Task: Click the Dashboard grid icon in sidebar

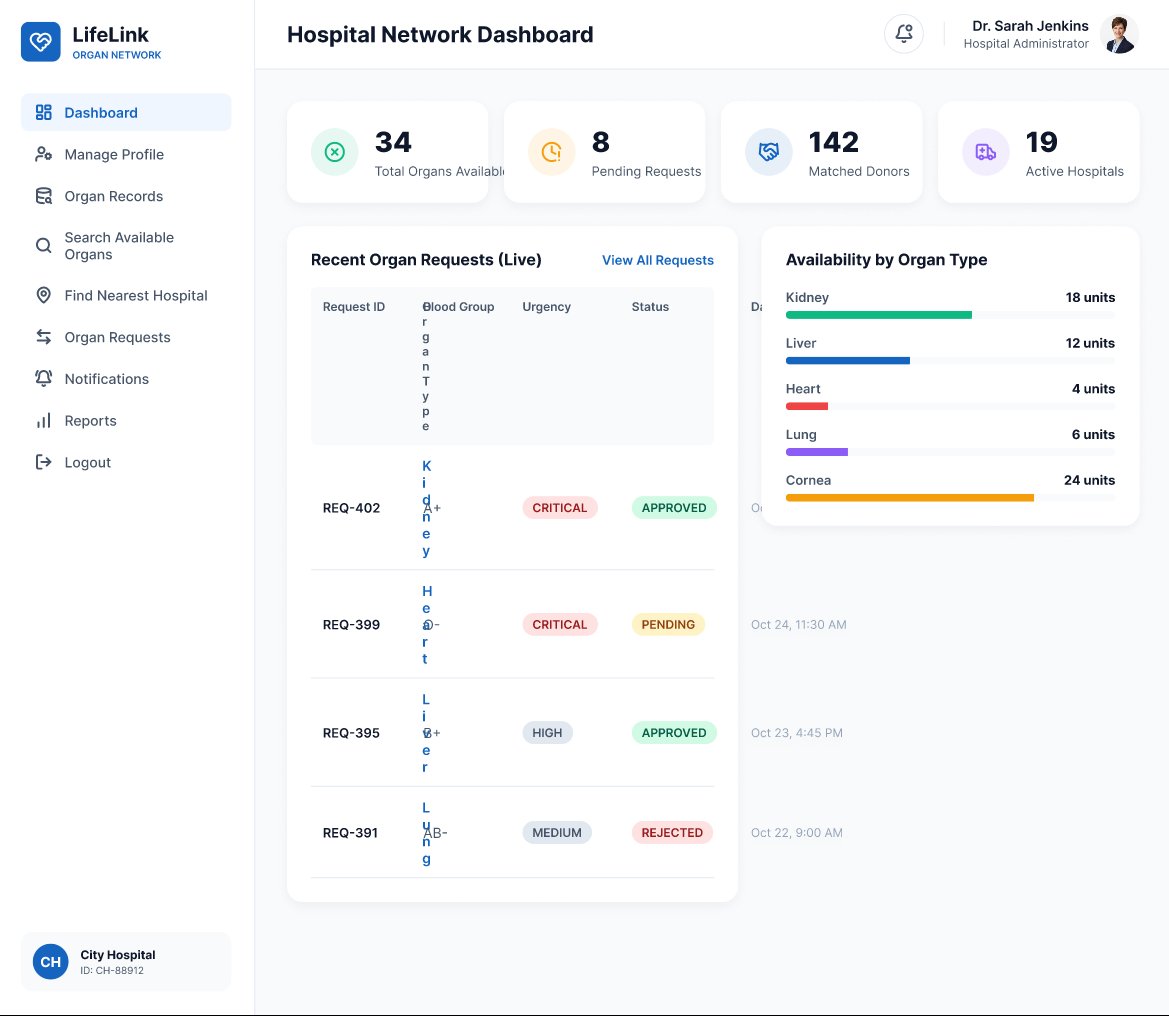Action: tap(44, 113)
